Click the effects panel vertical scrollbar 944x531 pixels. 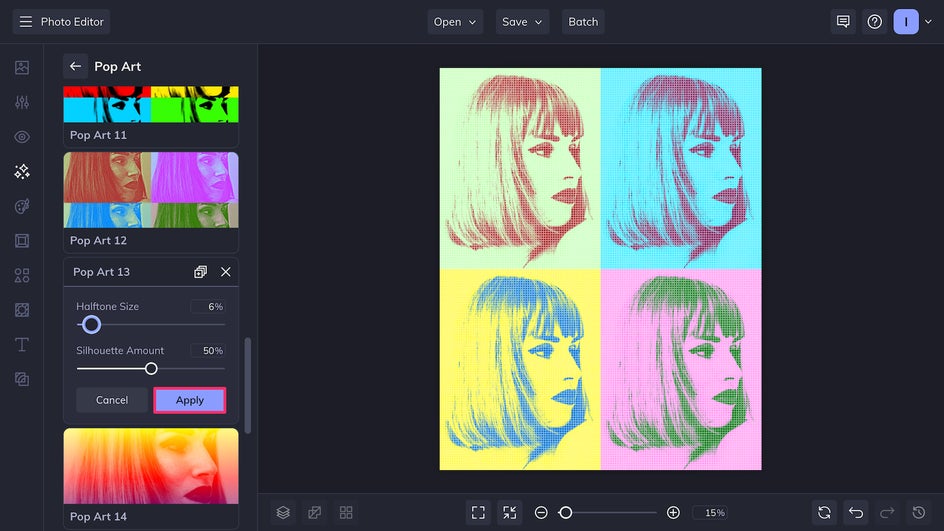247,385
